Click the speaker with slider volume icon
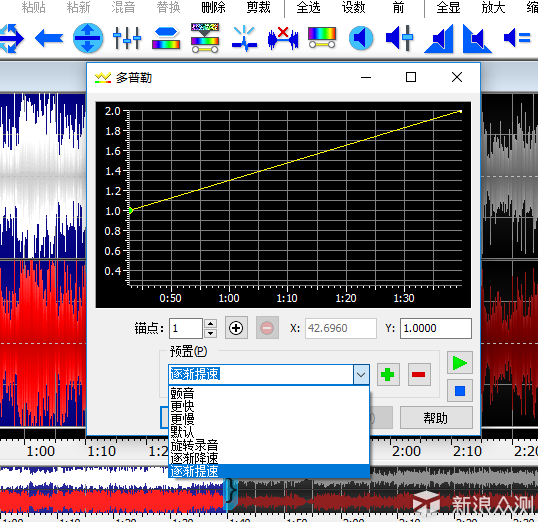 pyautogui.click(x=400, y=38)
